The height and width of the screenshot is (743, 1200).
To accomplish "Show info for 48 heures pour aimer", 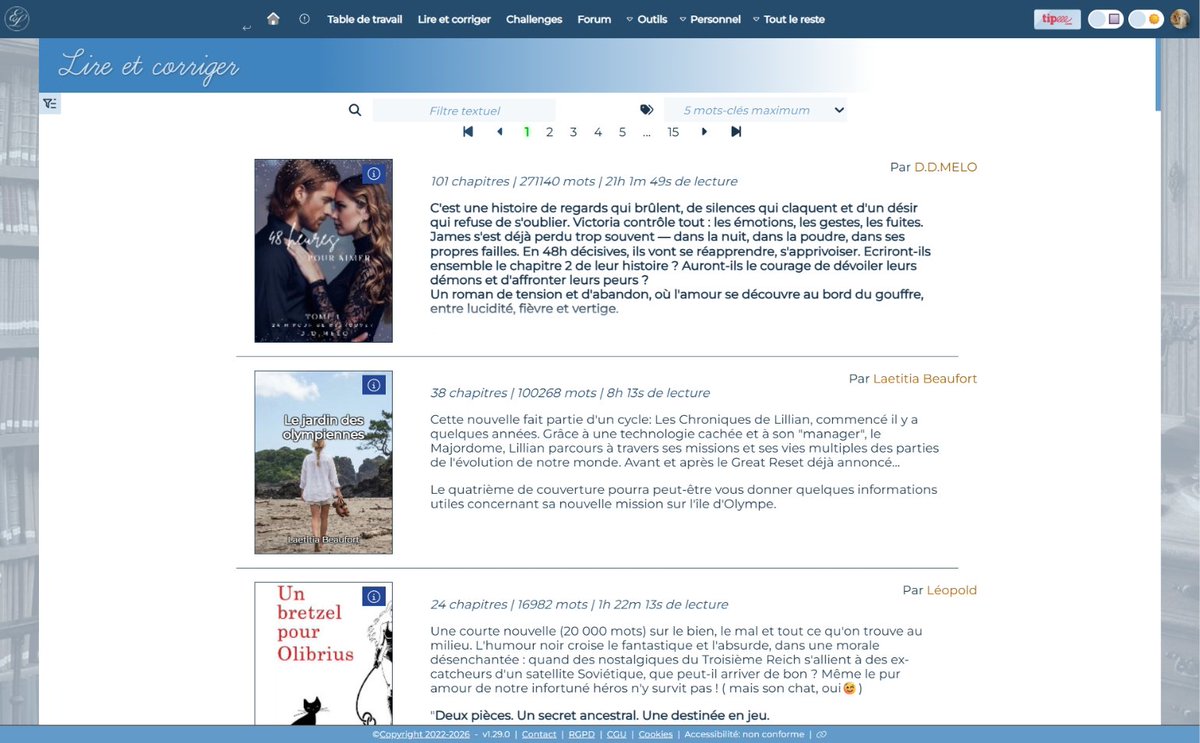I will [x=373, y=174].
